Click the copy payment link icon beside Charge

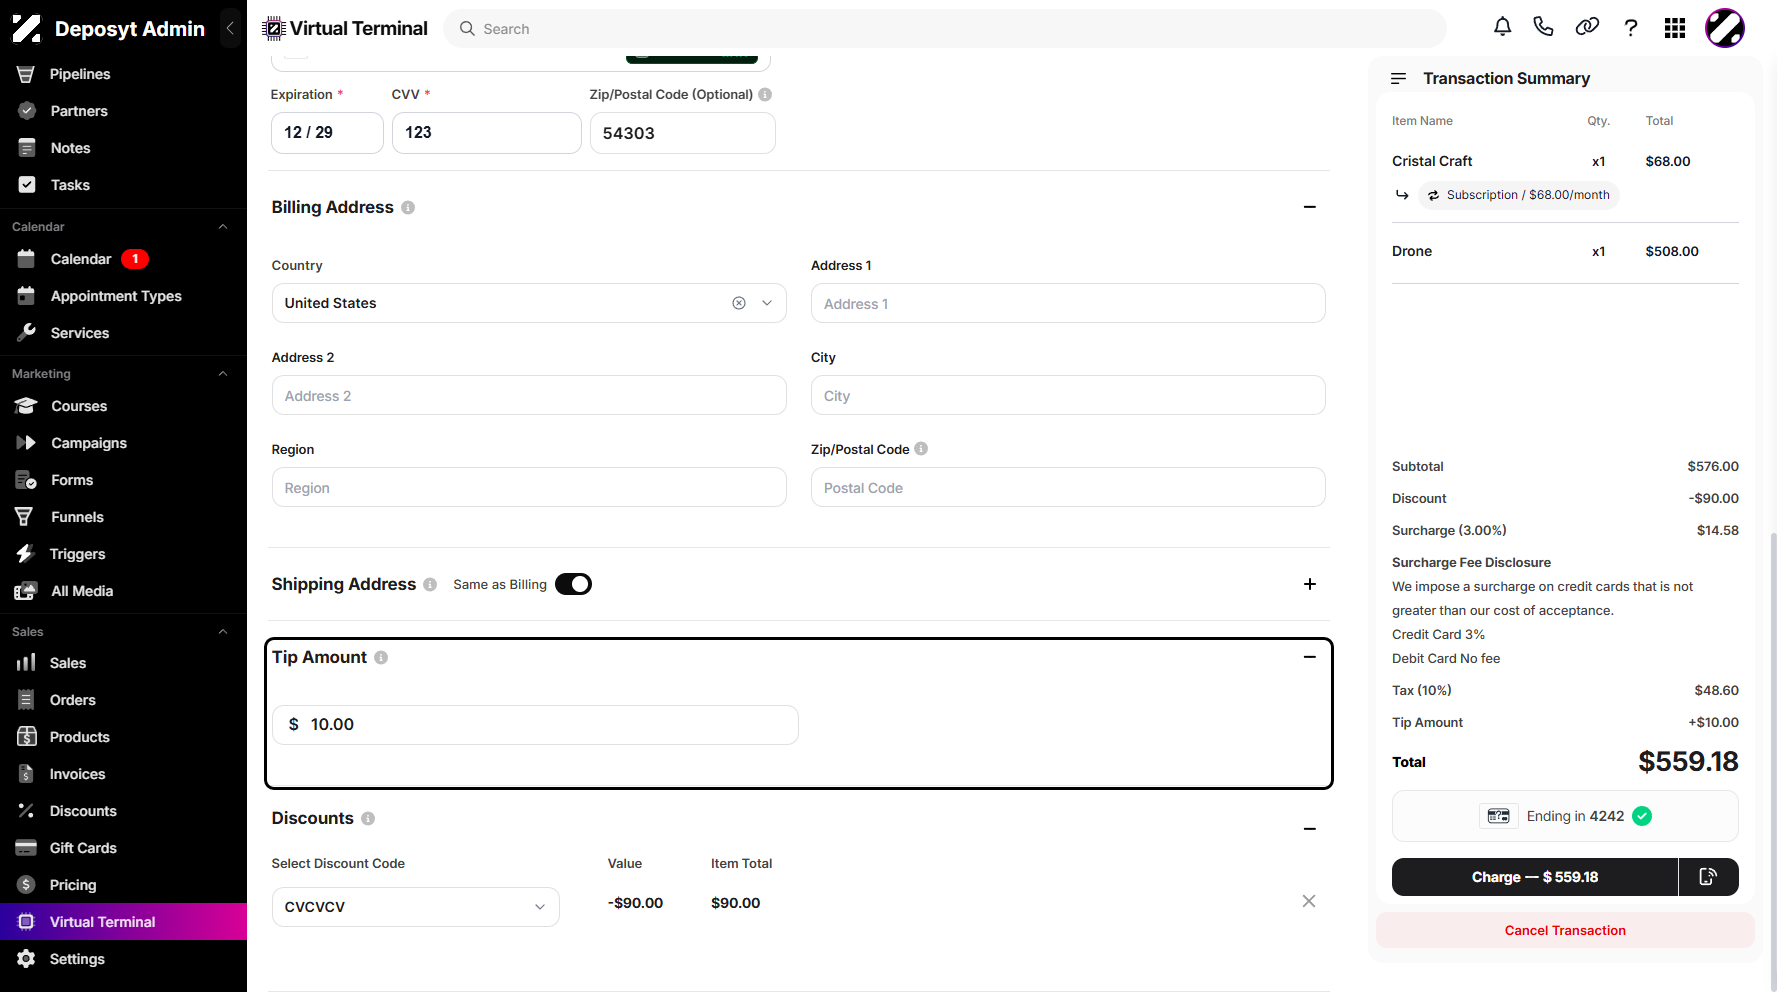1709,877
